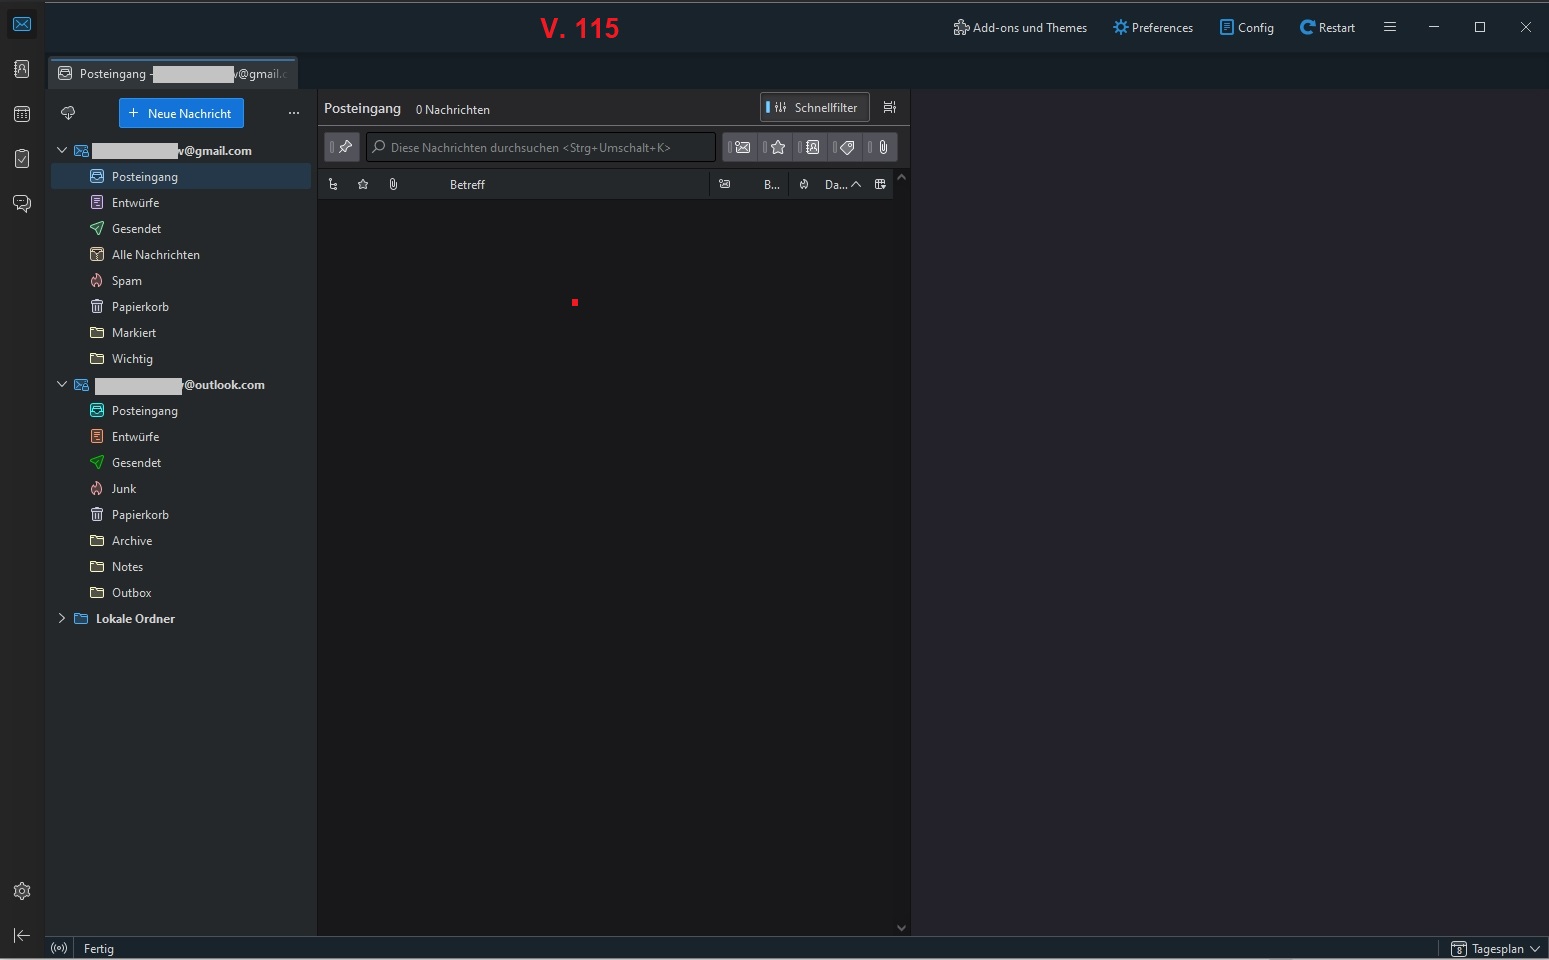Open the Markiert folder
Image resolution: width=1549 pixels, height=960 pixels.
tap(181, 332)
